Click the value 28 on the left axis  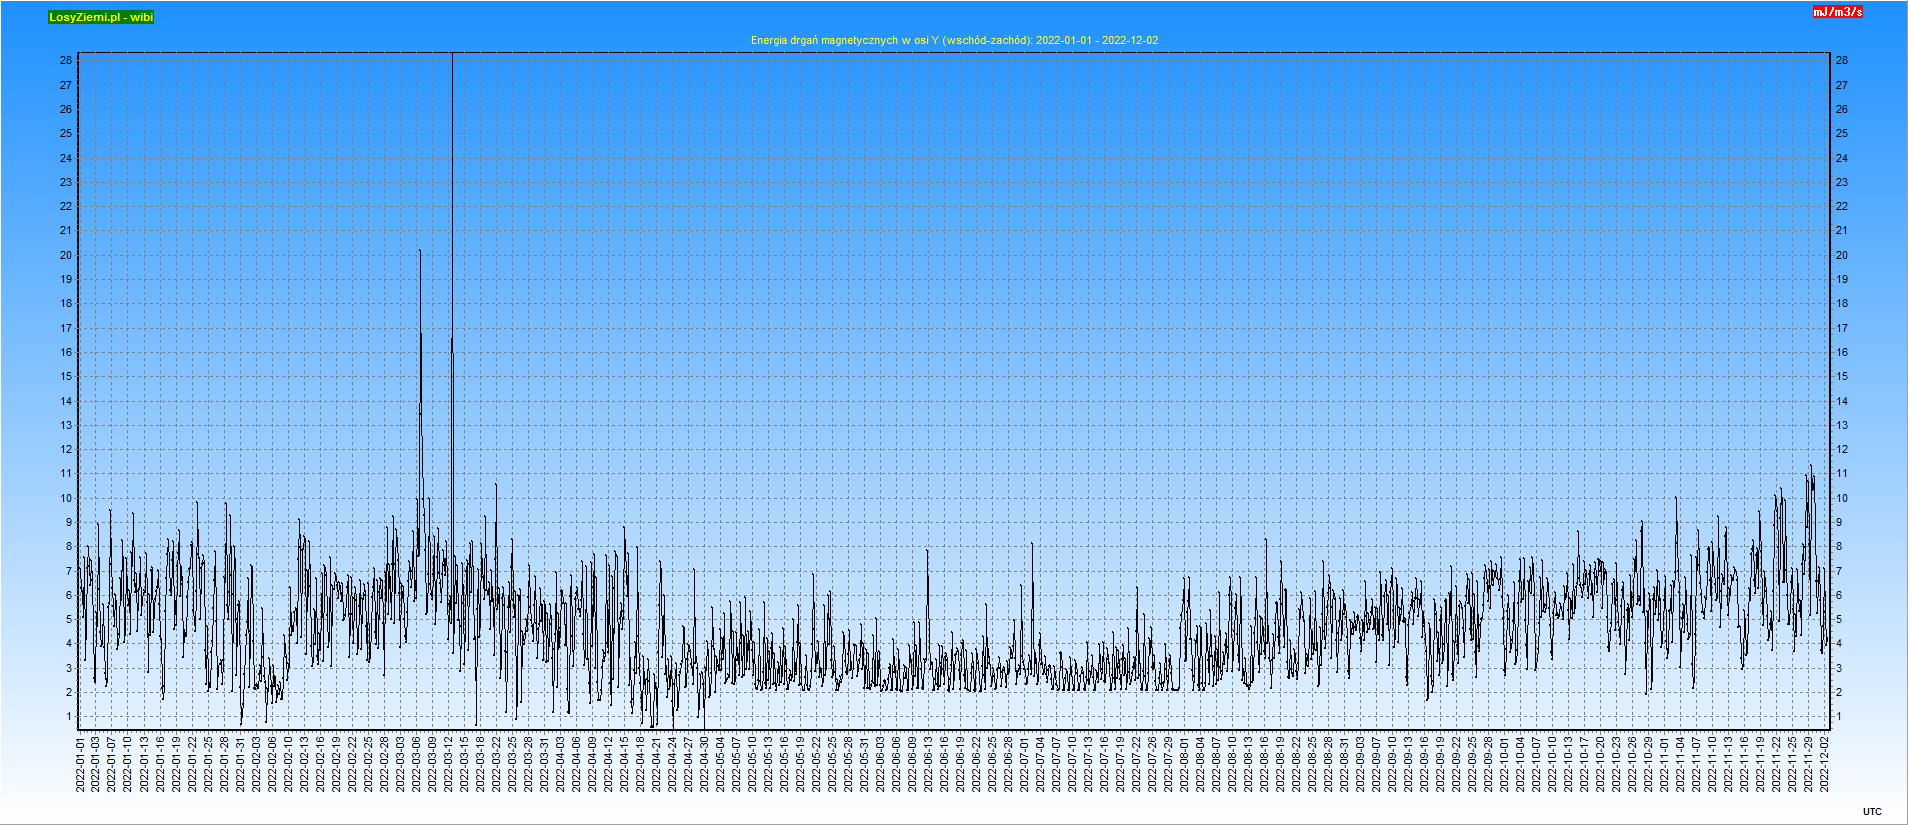point(66,60)
